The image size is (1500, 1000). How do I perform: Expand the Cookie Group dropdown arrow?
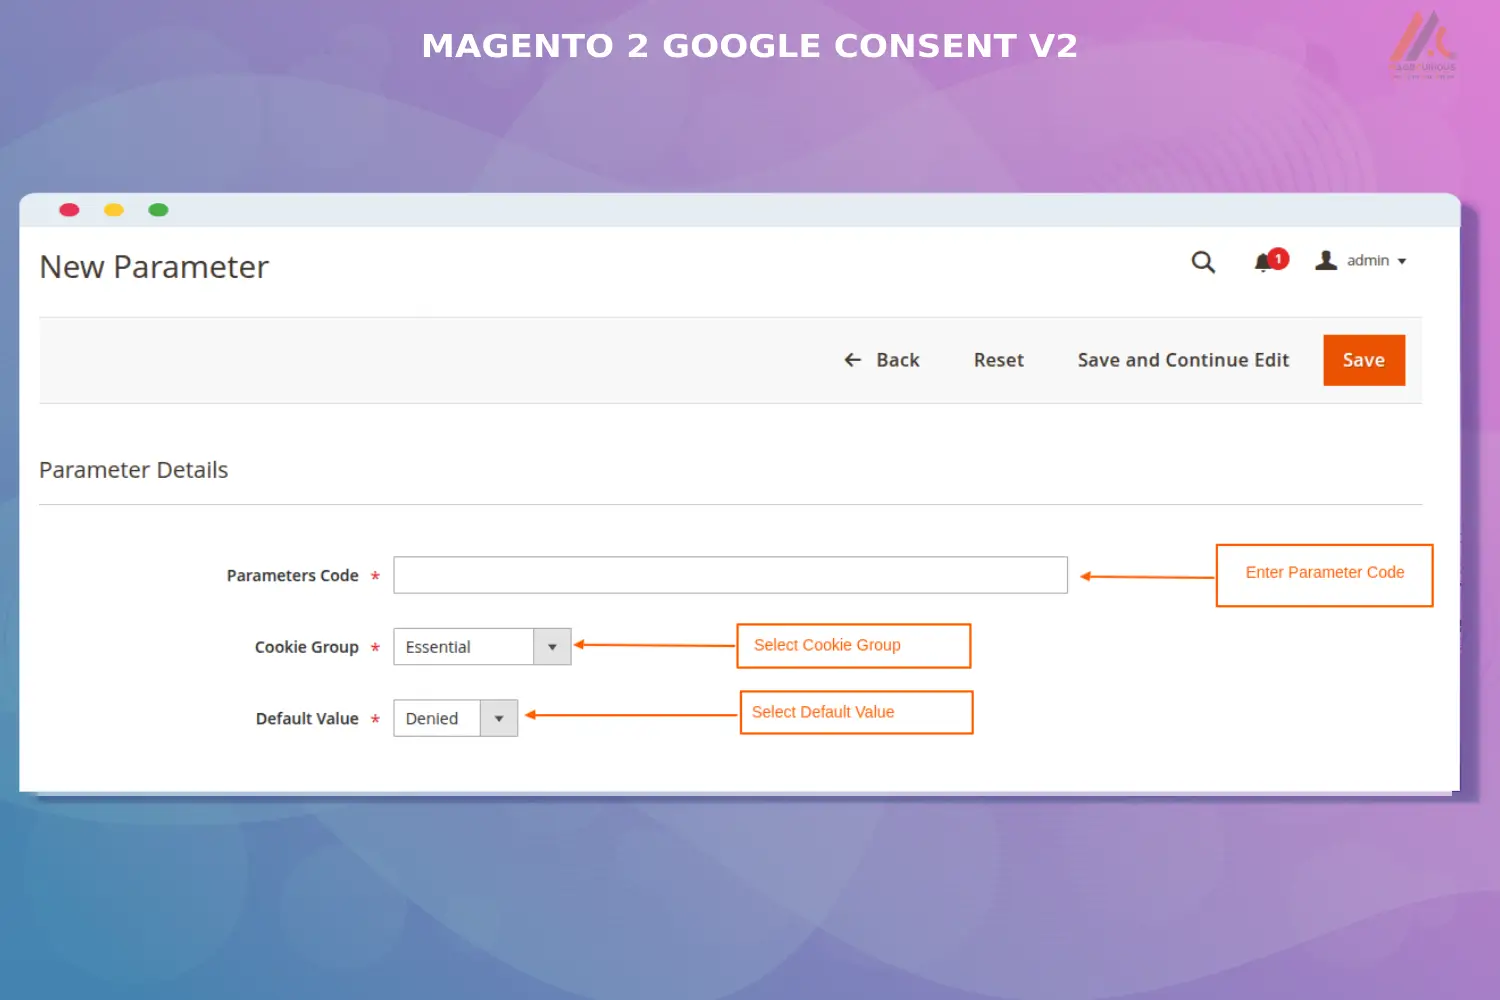(552, 646)
